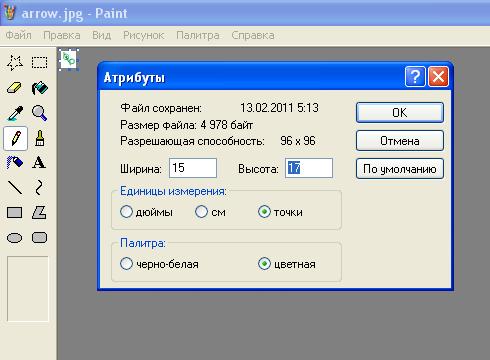490x360 pixels.
Task: Open the Правка menu
Action: [x=62, y=35]
